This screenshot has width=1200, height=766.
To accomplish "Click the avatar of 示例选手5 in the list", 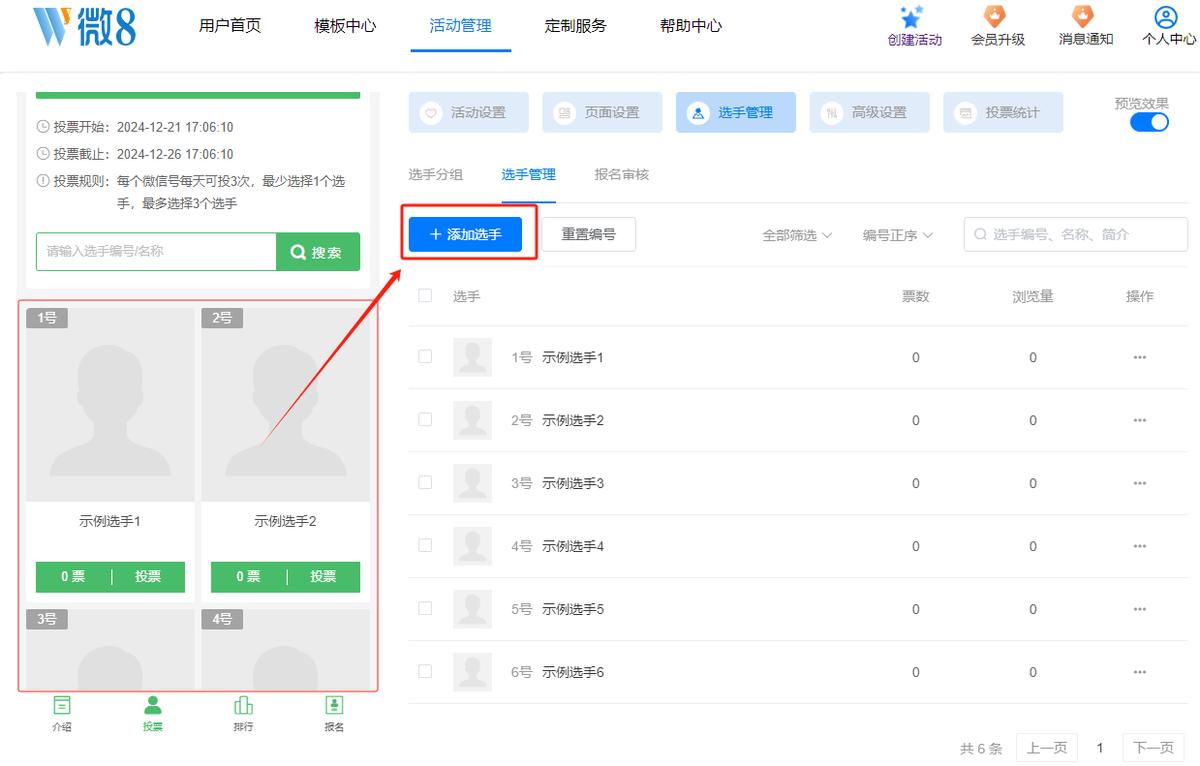I will coord(472,609).
